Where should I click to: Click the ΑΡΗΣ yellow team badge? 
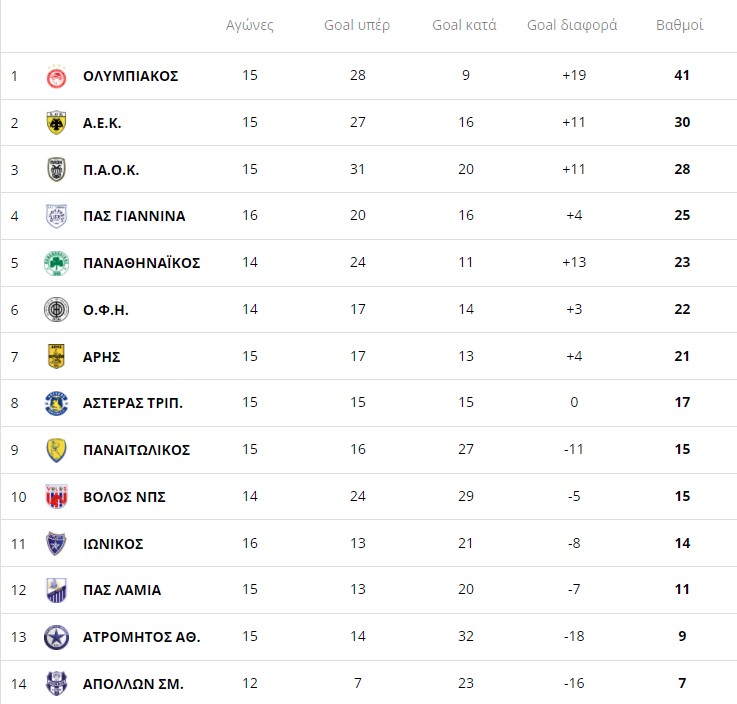[57, 357]
